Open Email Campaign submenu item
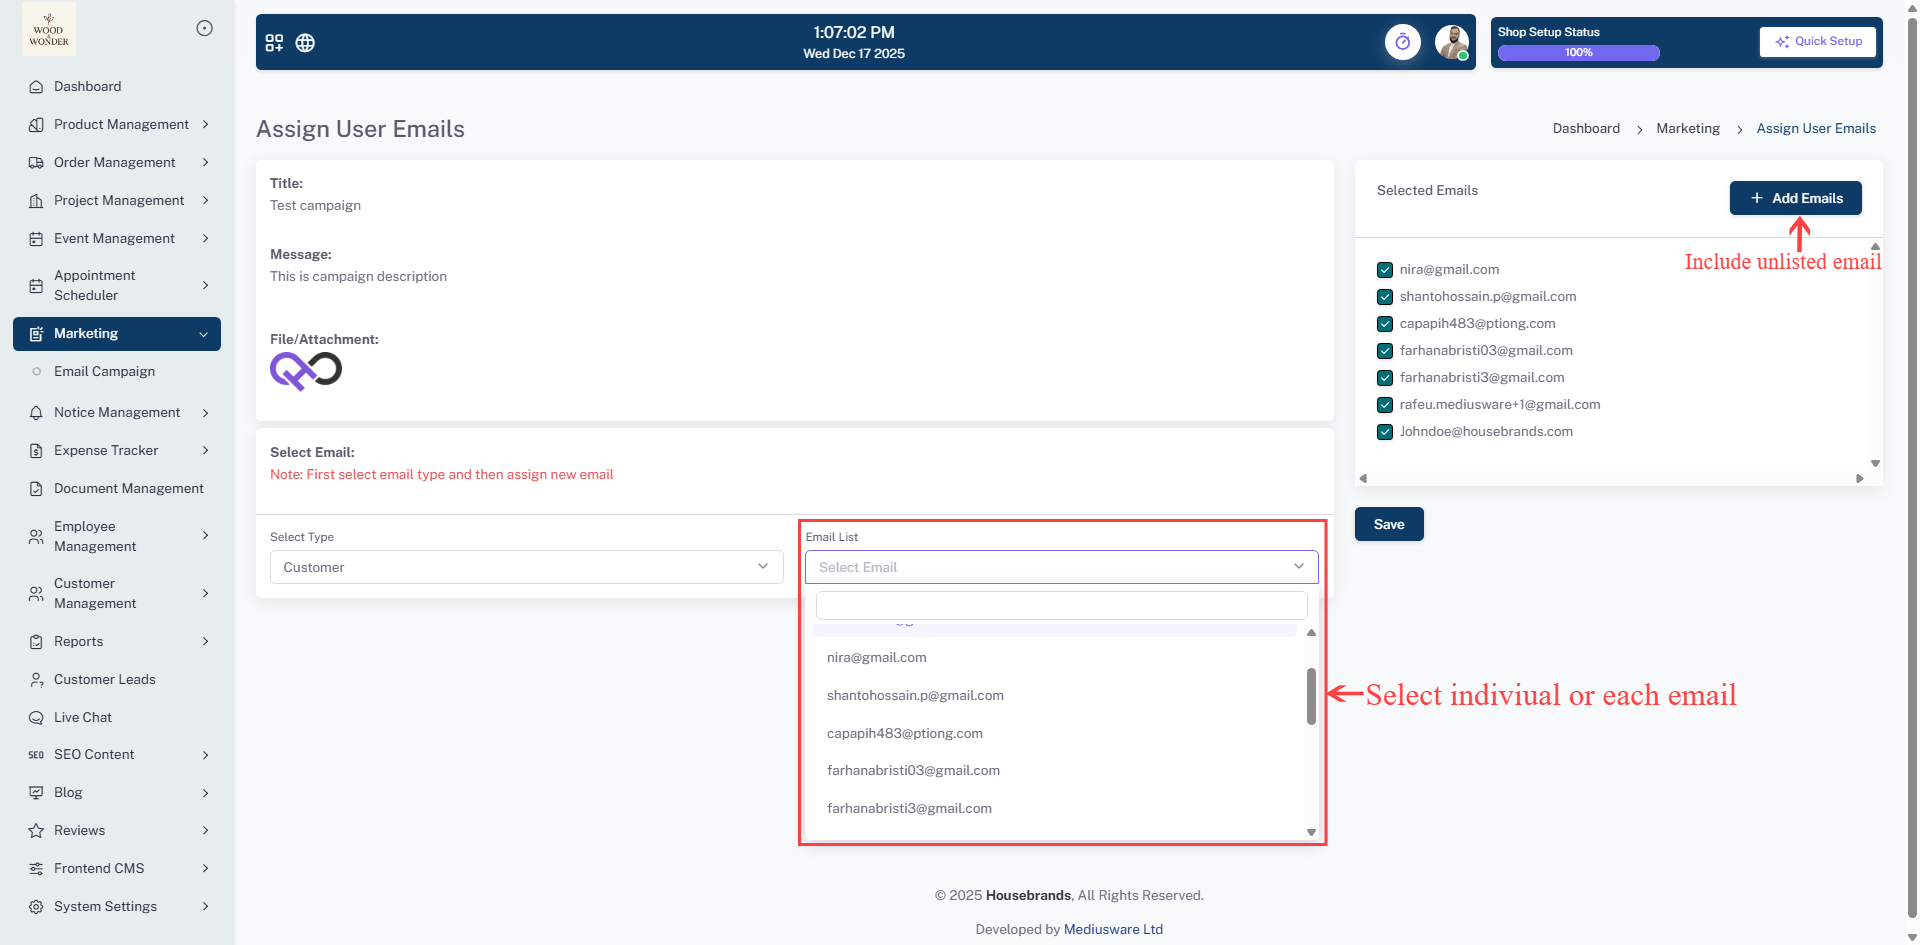This screenshot has height=945, width=1920. click(104, 371)
